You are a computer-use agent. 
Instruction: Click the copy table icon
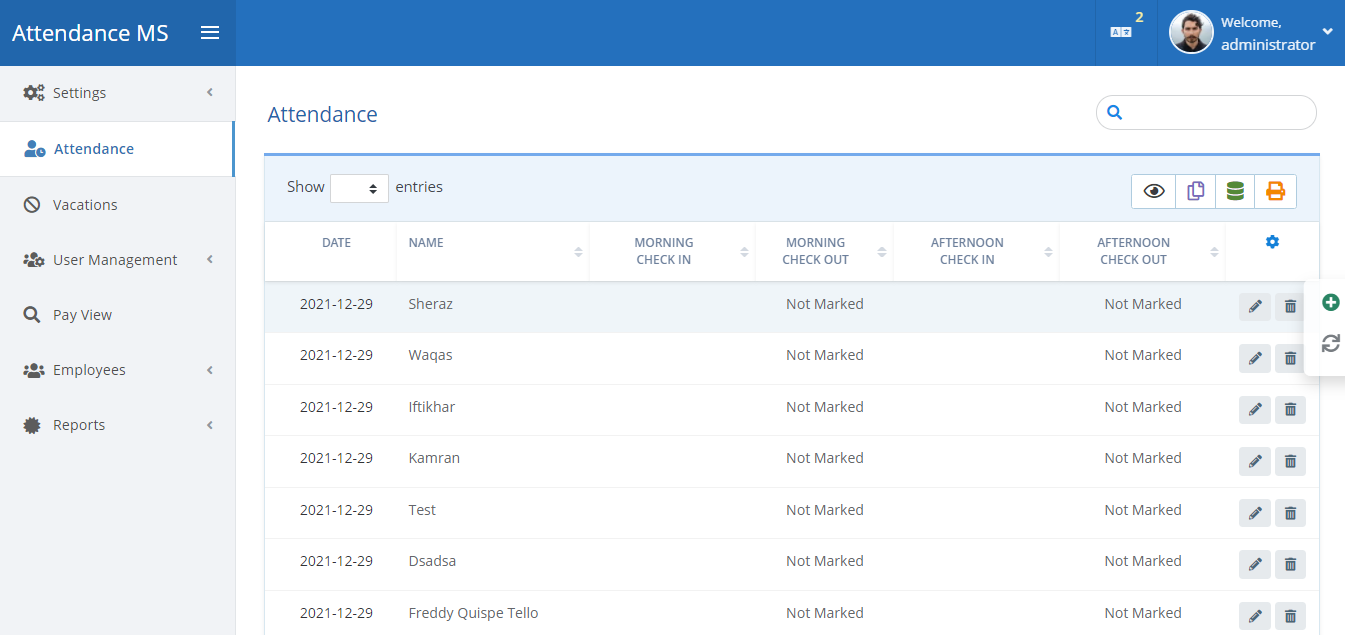[x=1195, y=191]
